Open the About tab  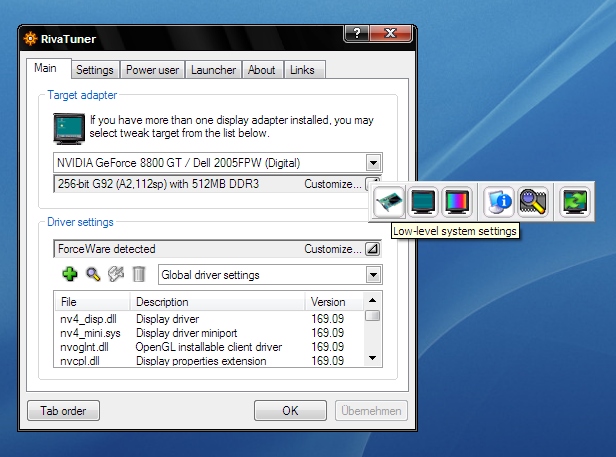(x=262, y=70)
